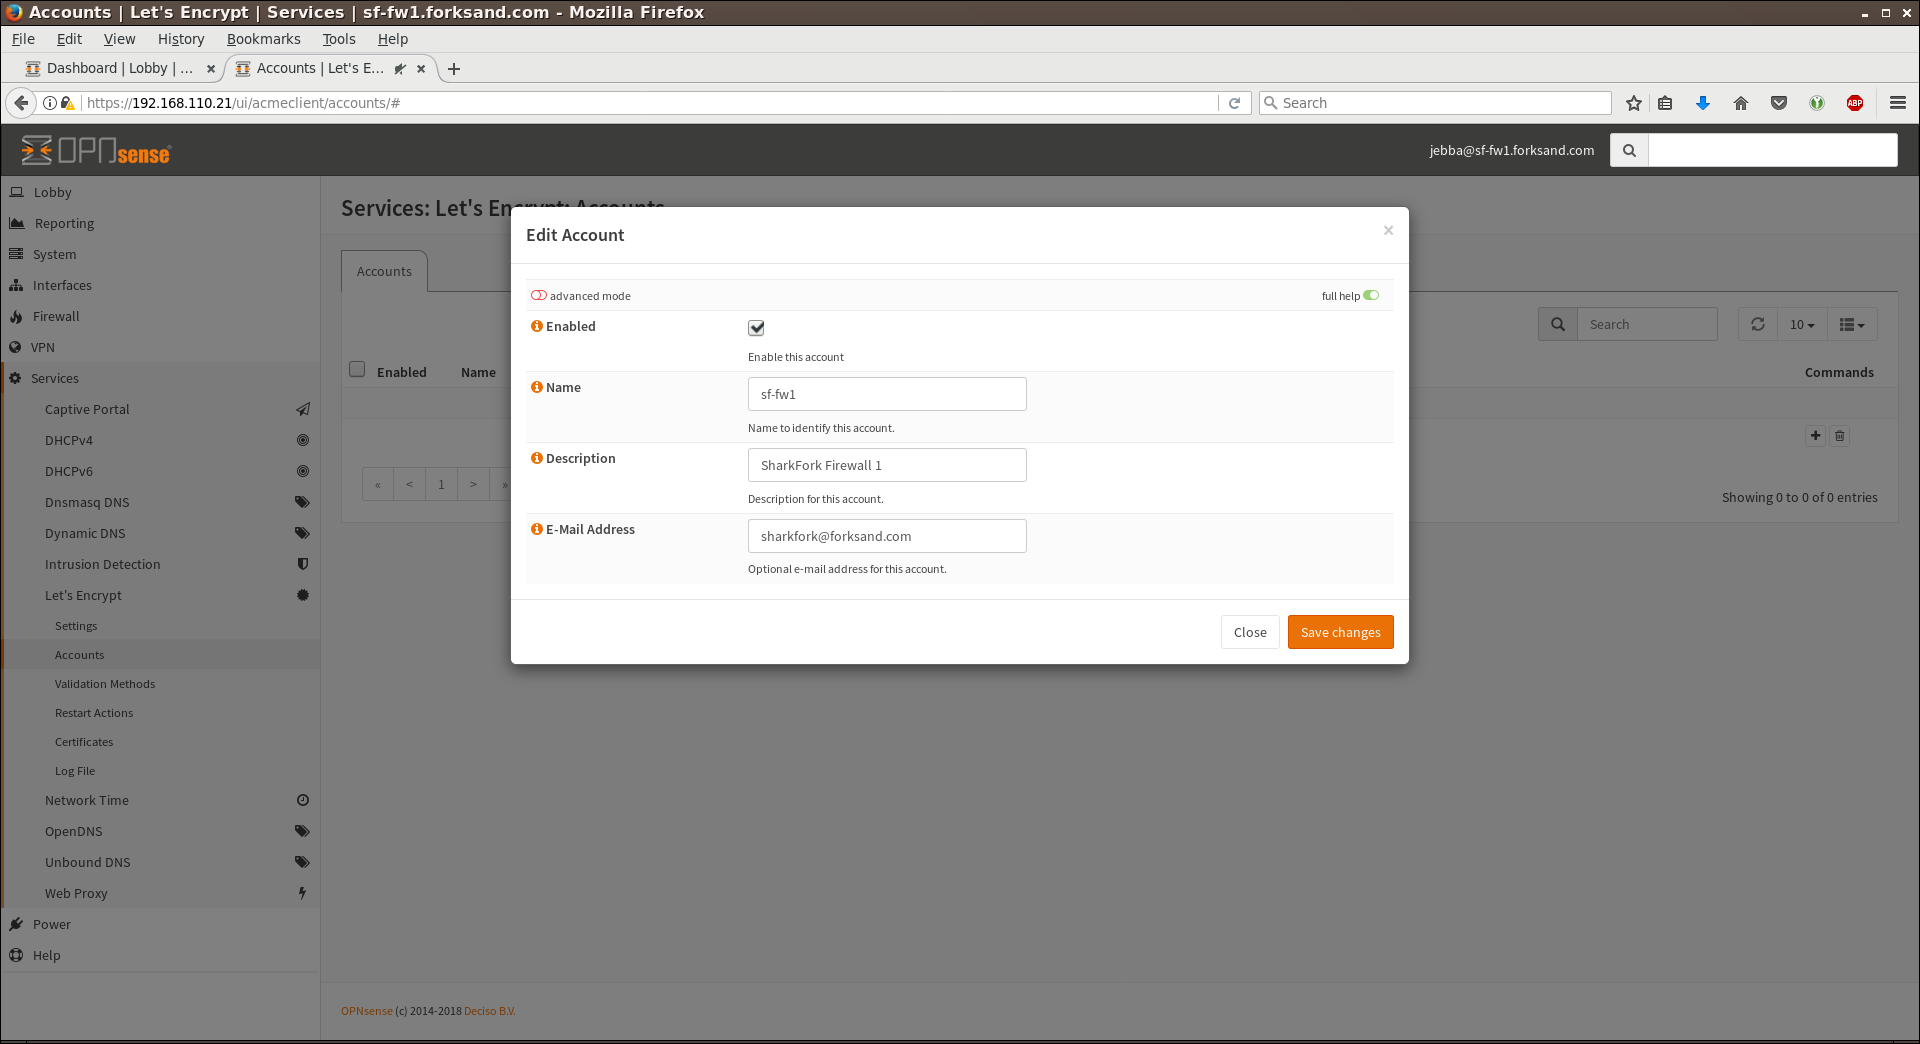Click the Firefox home toolbar icon
This screenshot has width=1920, height=1044.
(1741, 103)
